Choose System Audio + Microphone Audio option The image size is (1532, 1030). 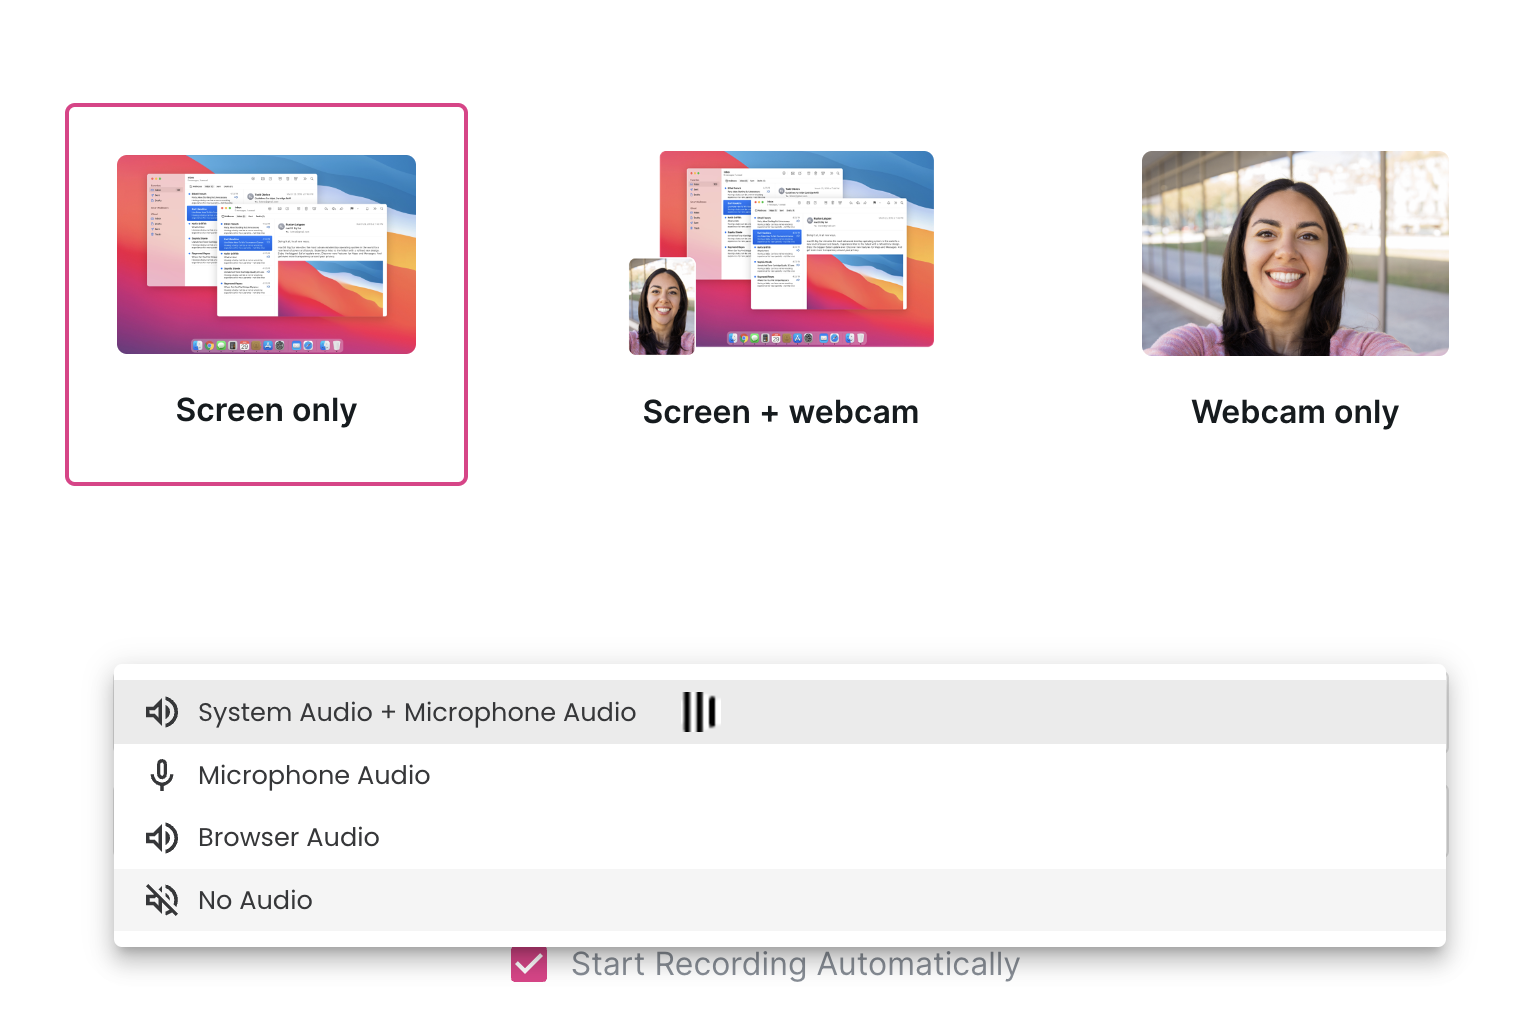[x=417, y=712]
